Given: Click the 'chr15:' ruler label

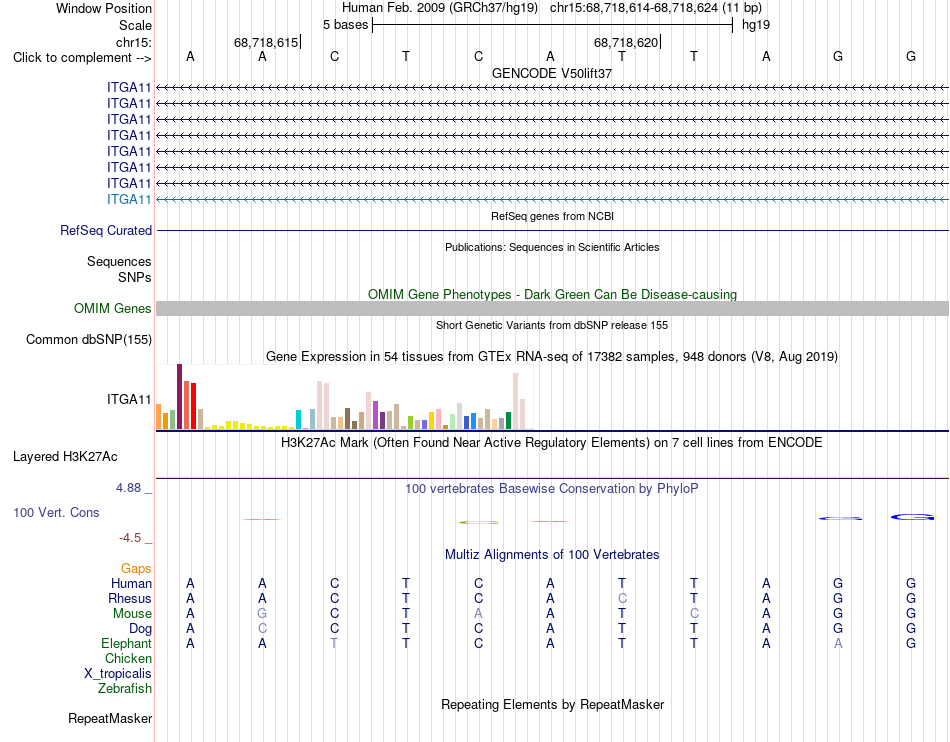Looking at the screenshot, I should [134, 42].
